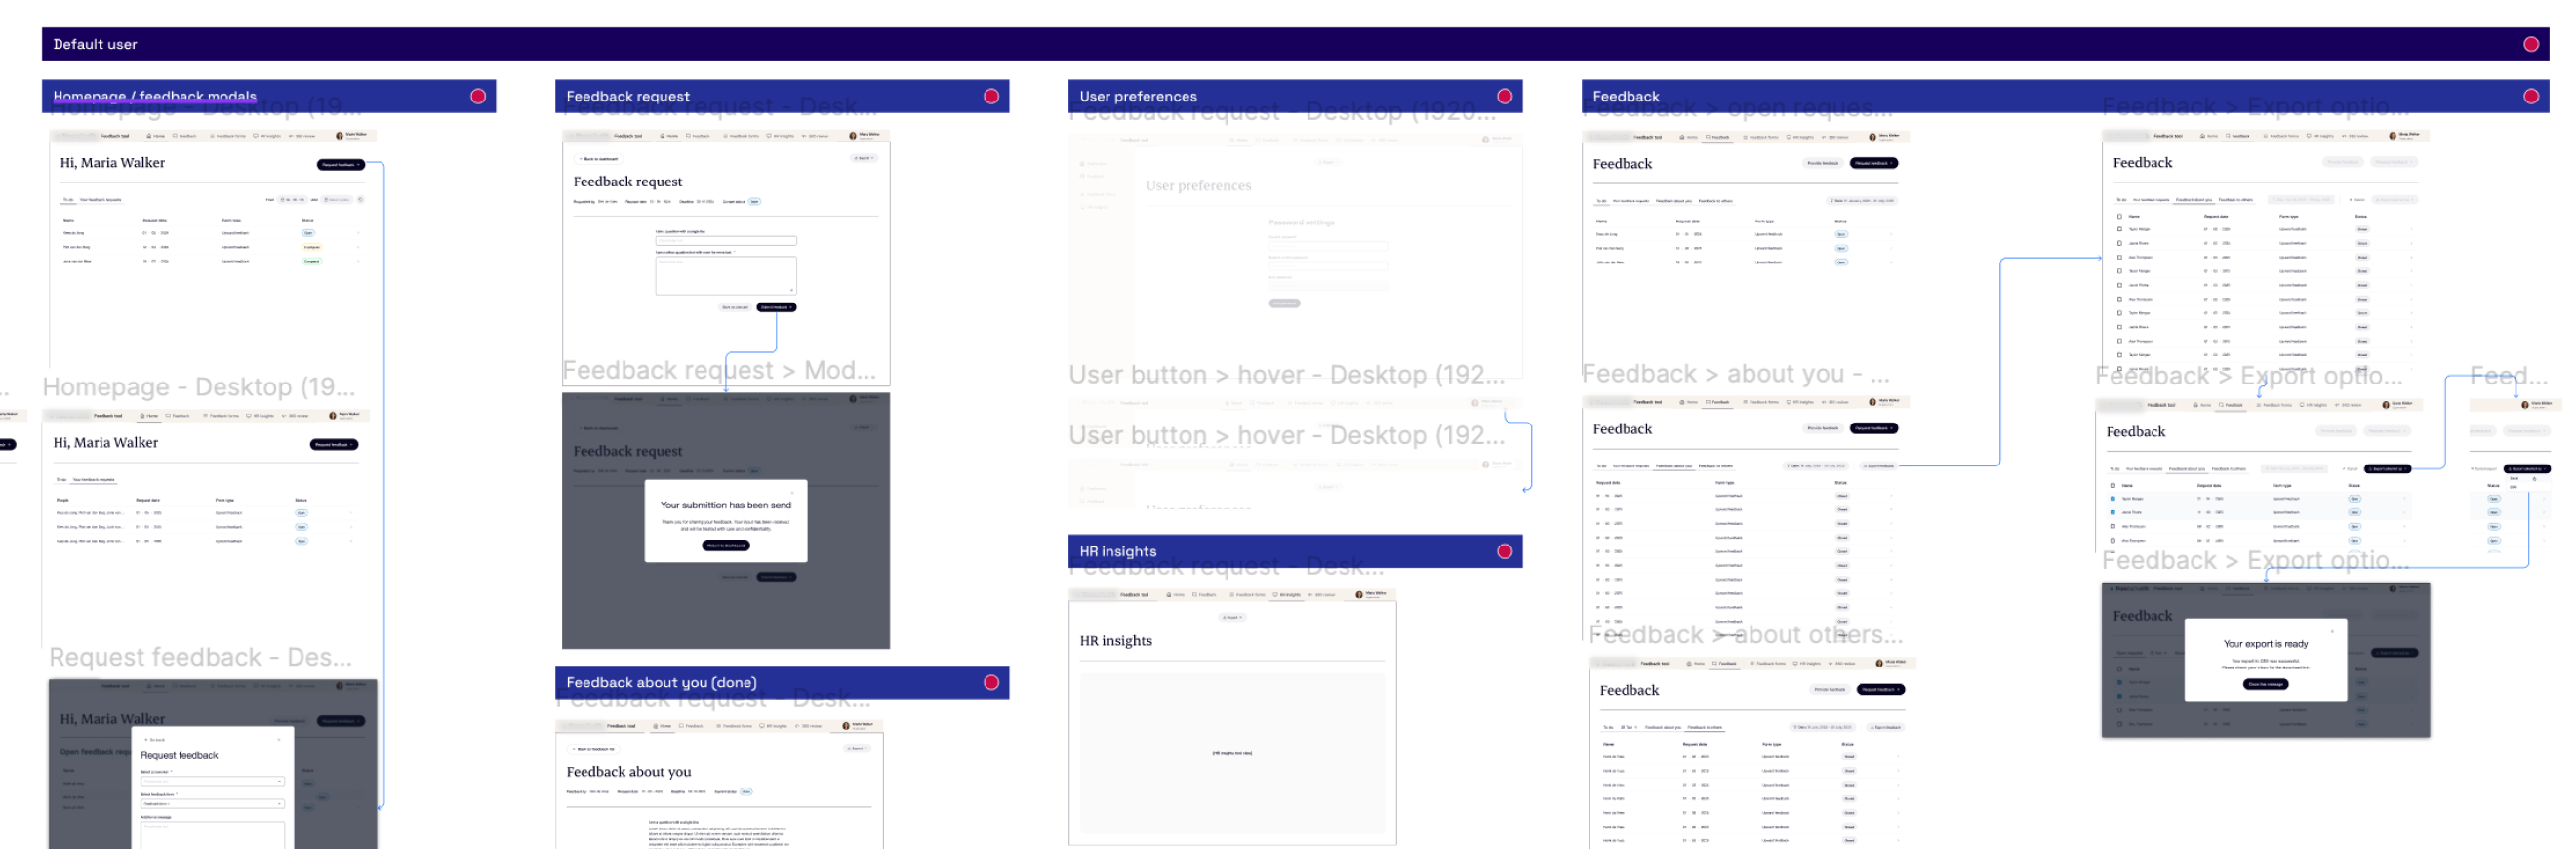Click Provide feedback in Feedback open requests frame
This screenshot has height=849, width=2576.
[1823, 163]
